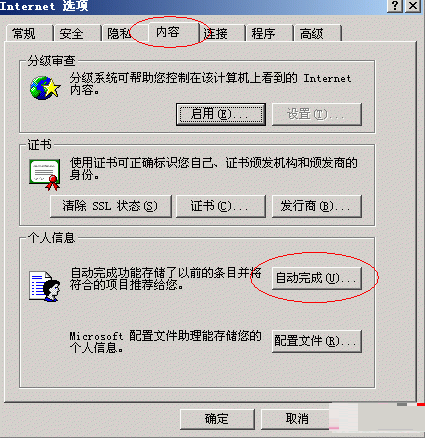Go to the 程序 tab
The height and width of the screenshot is (438, 425).
pyautogui.click(x=269, y=33)
